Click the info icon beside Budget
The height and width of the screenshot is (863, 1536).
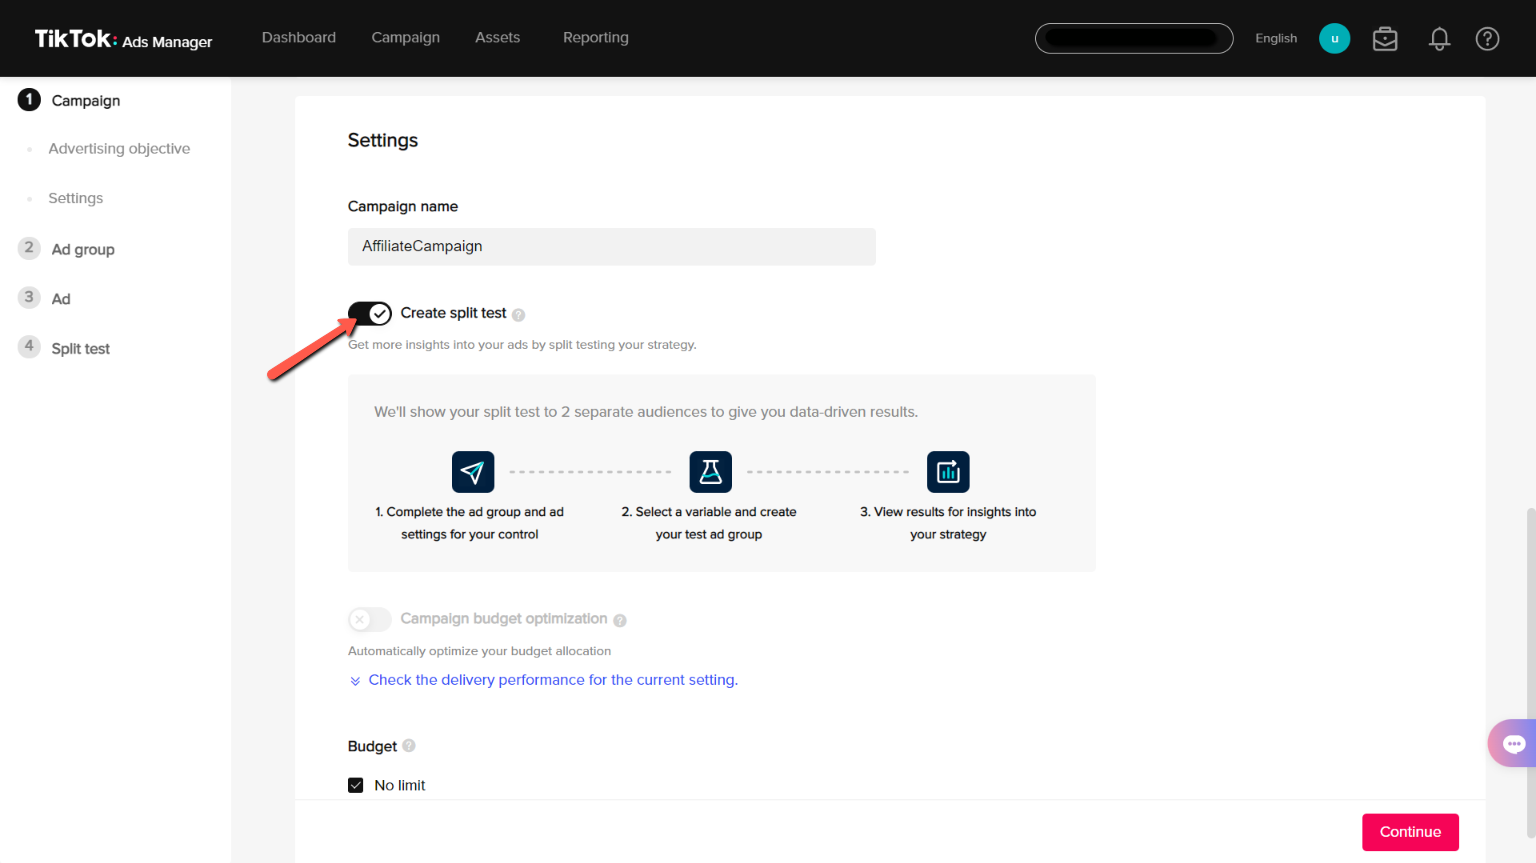(x=409, y=746)
